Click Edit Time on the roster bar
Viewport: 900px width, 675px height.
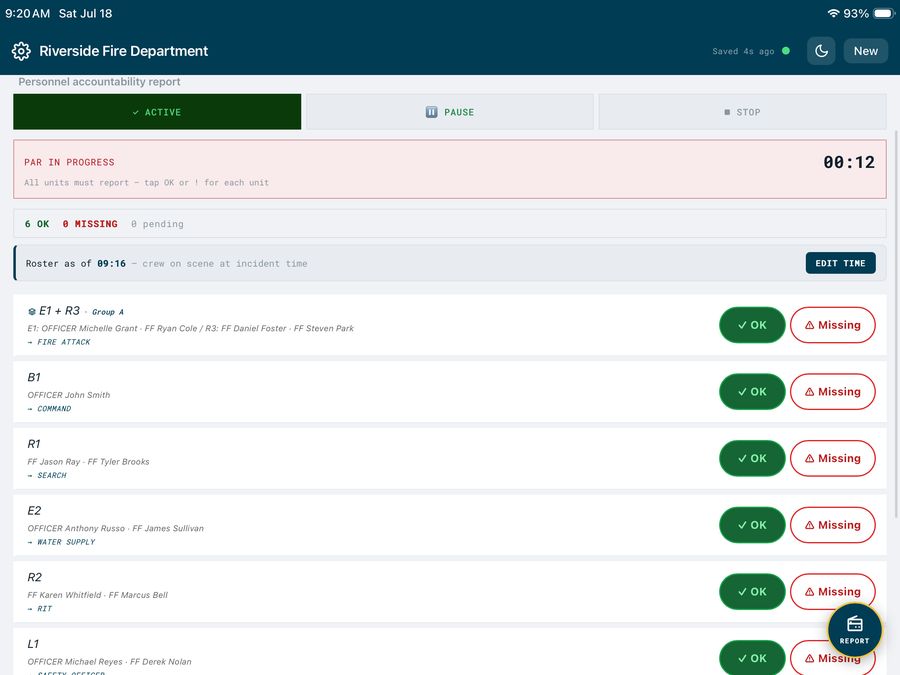click(840, 263)
